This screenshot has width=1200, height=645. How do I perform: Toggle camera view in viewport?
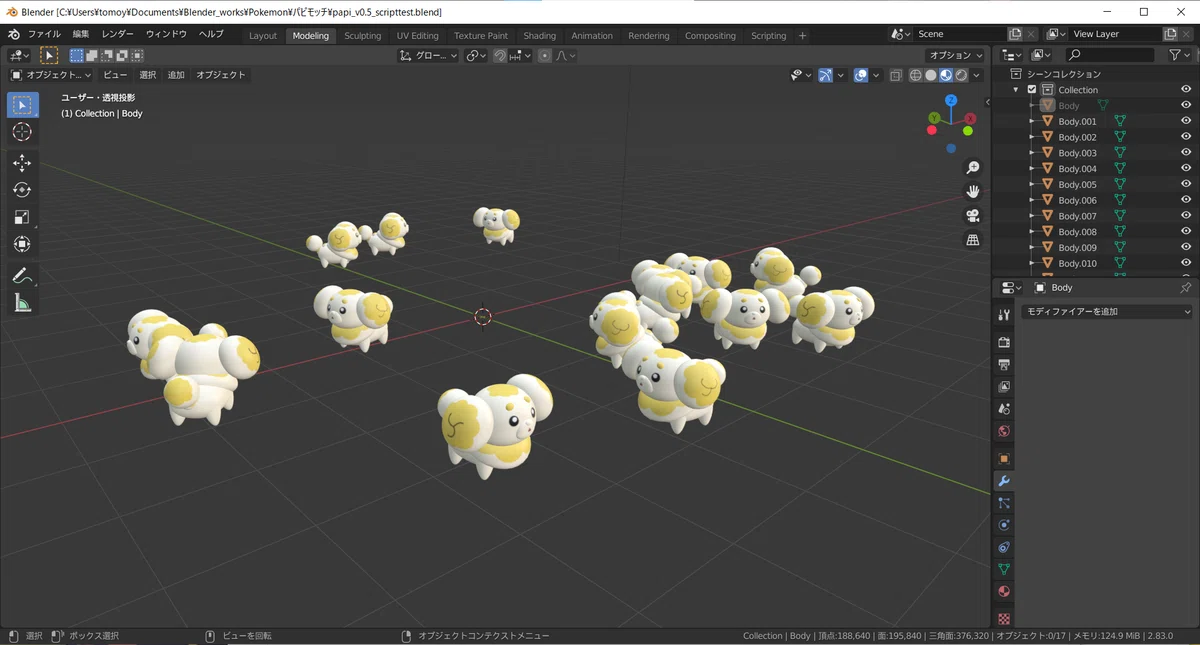972,216
